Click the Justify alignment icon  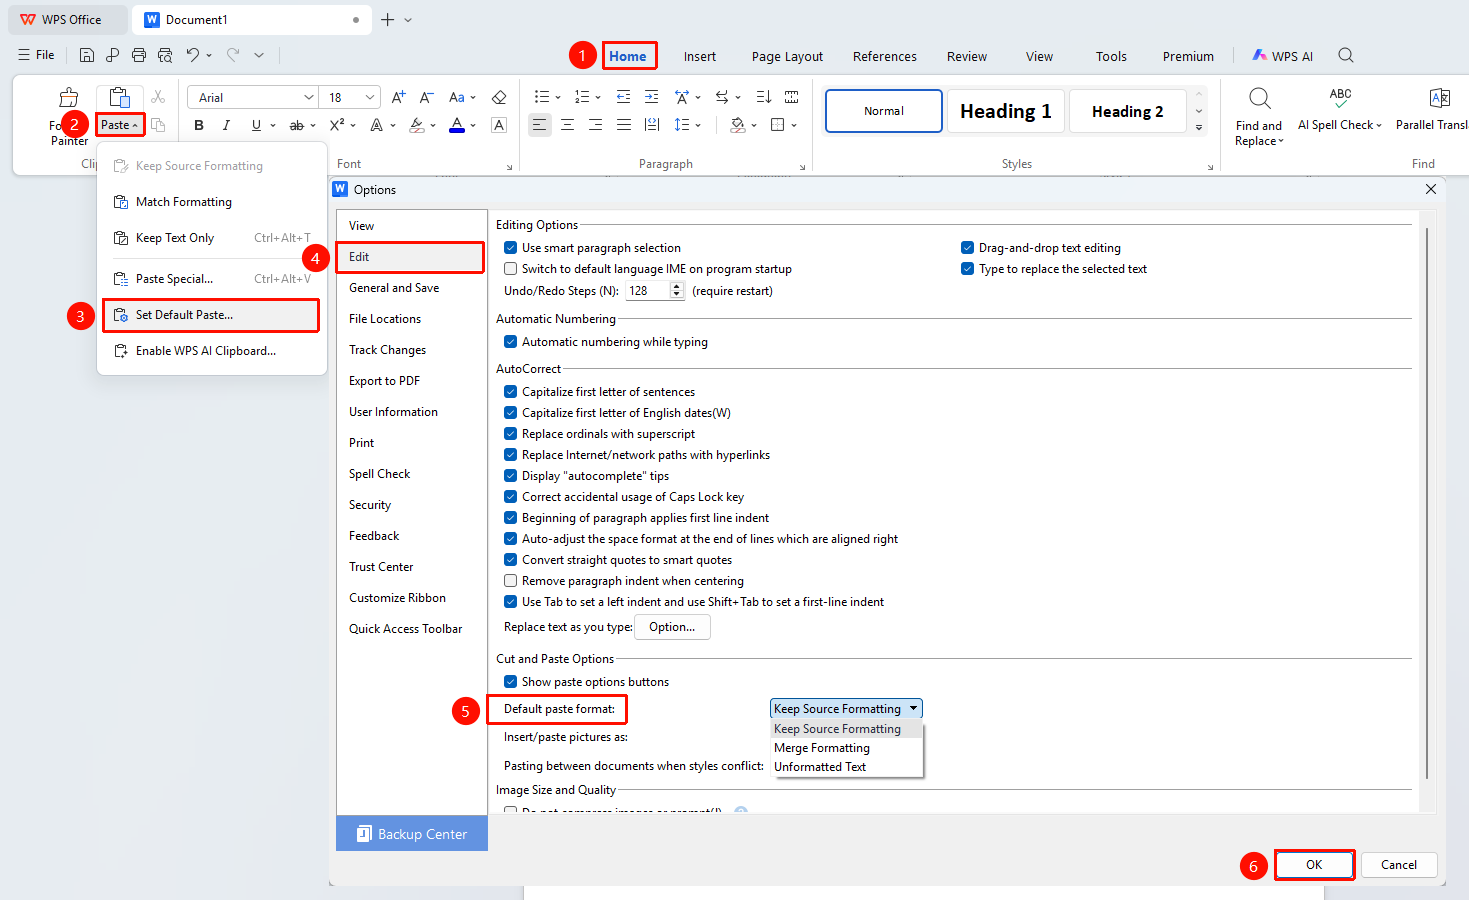click(624, 125)
